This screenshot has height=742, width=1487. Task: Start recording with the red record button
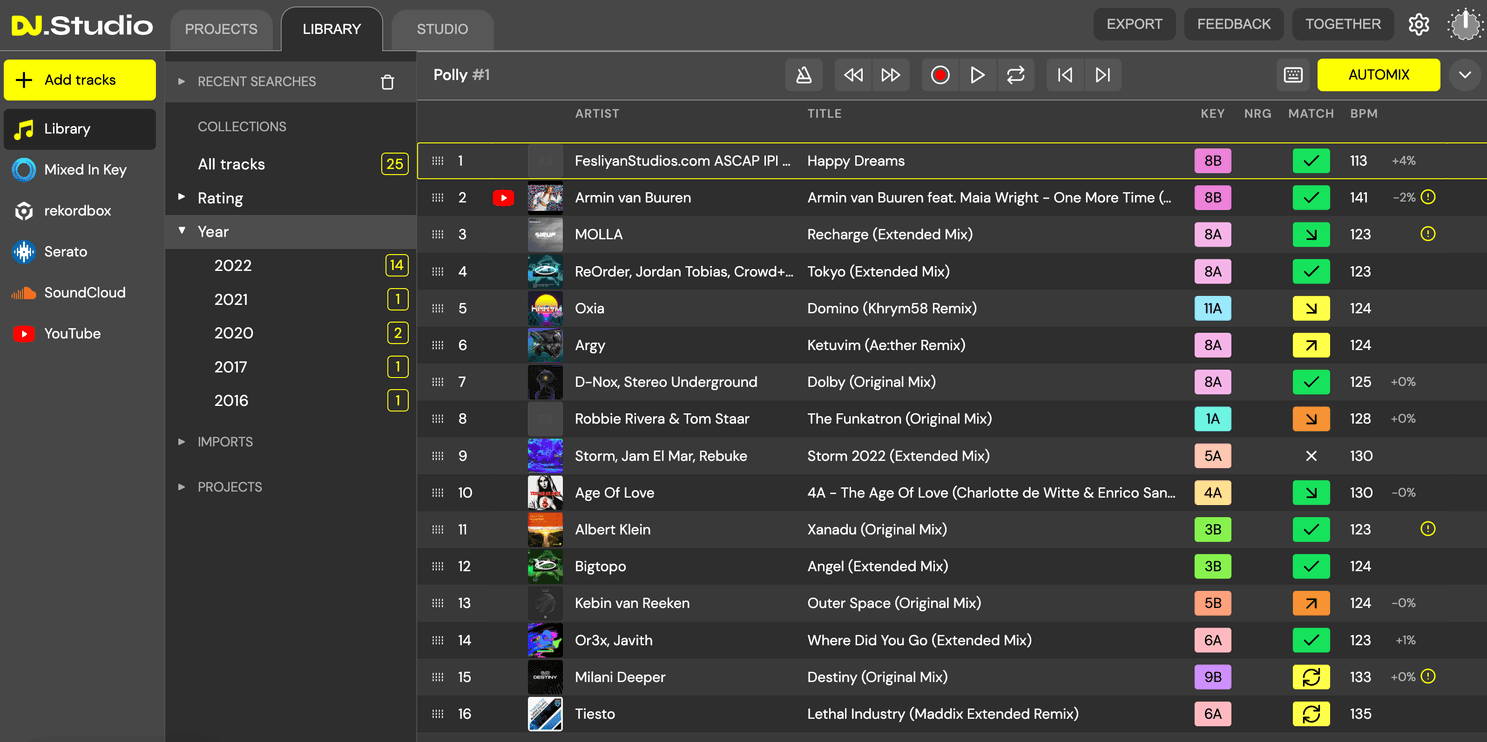point(940,75)
